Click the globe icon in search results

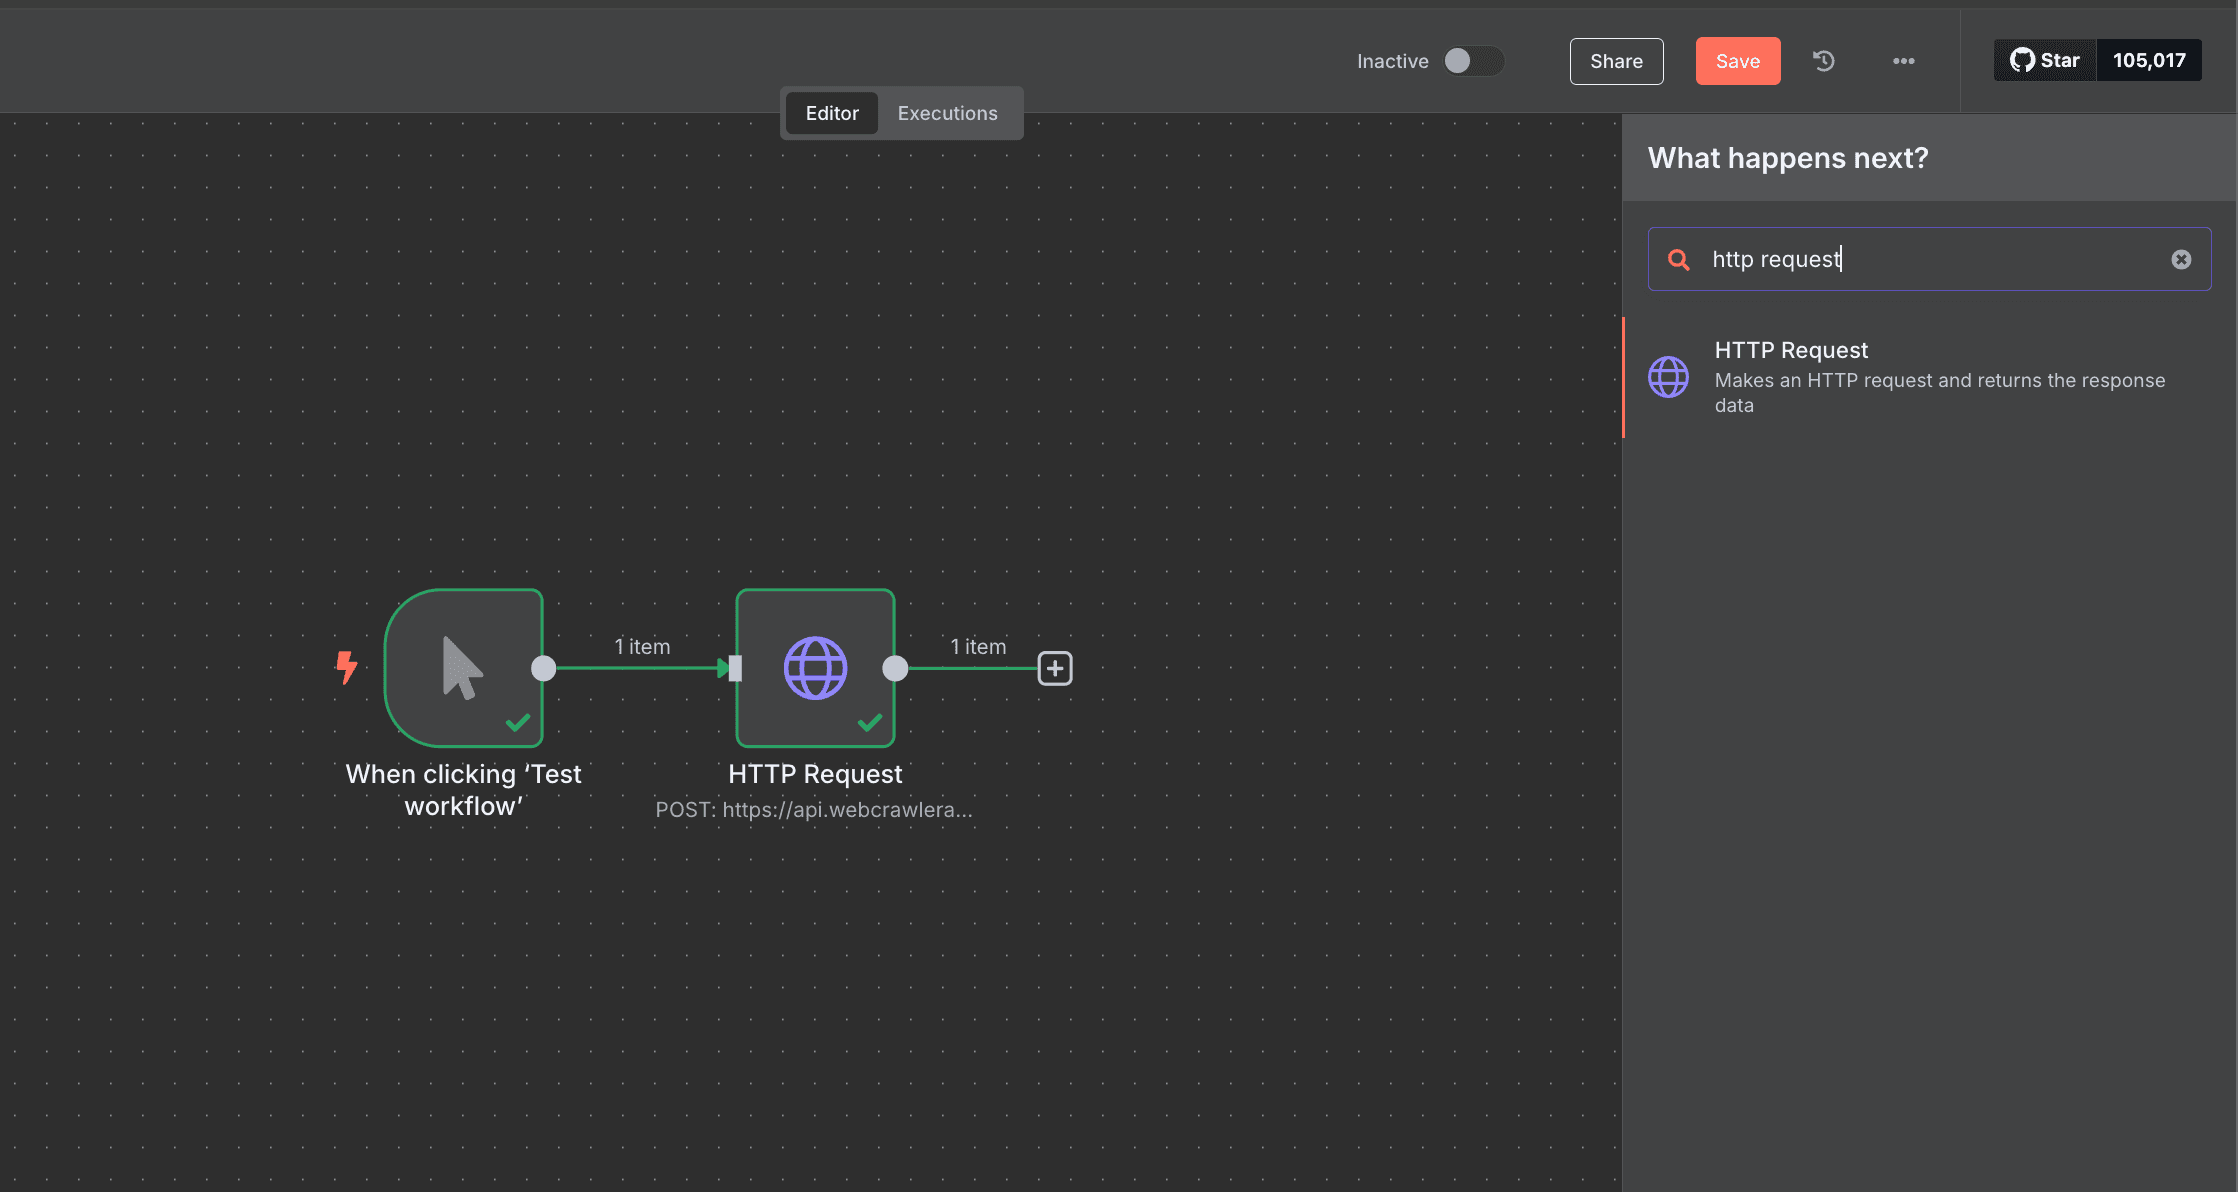[1669, 377]
